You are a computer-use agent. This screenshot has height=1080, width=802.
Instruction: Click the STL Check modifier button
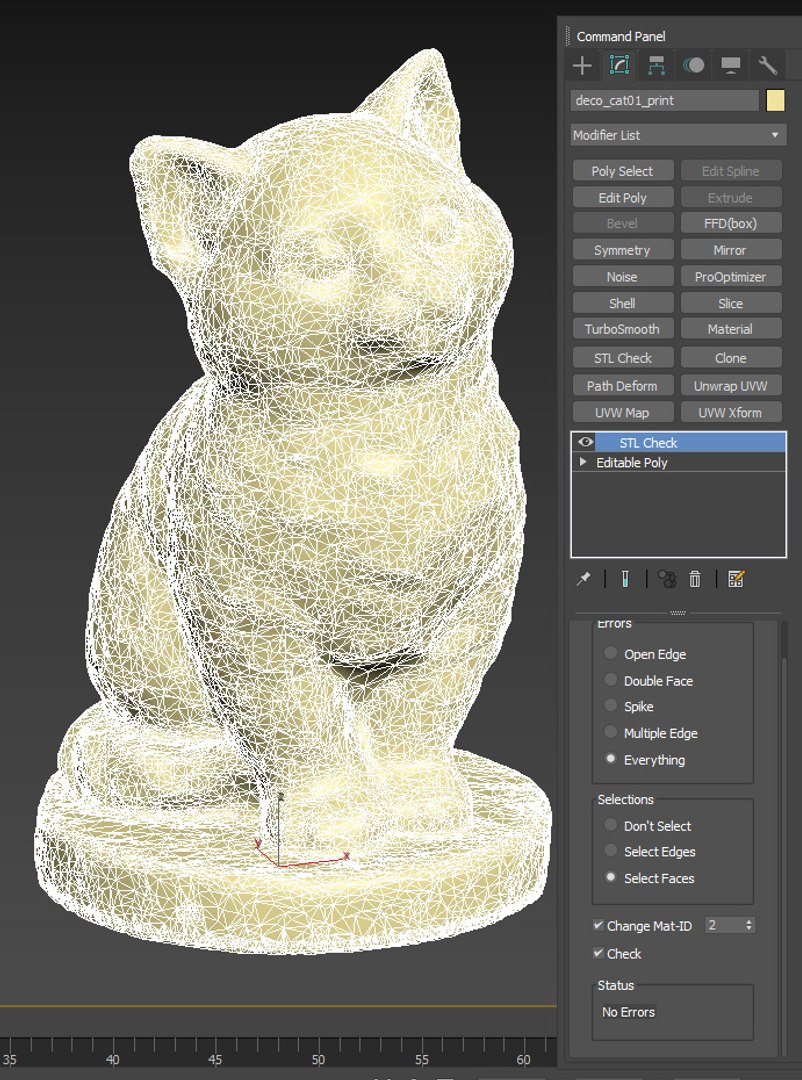pos(622,358)
